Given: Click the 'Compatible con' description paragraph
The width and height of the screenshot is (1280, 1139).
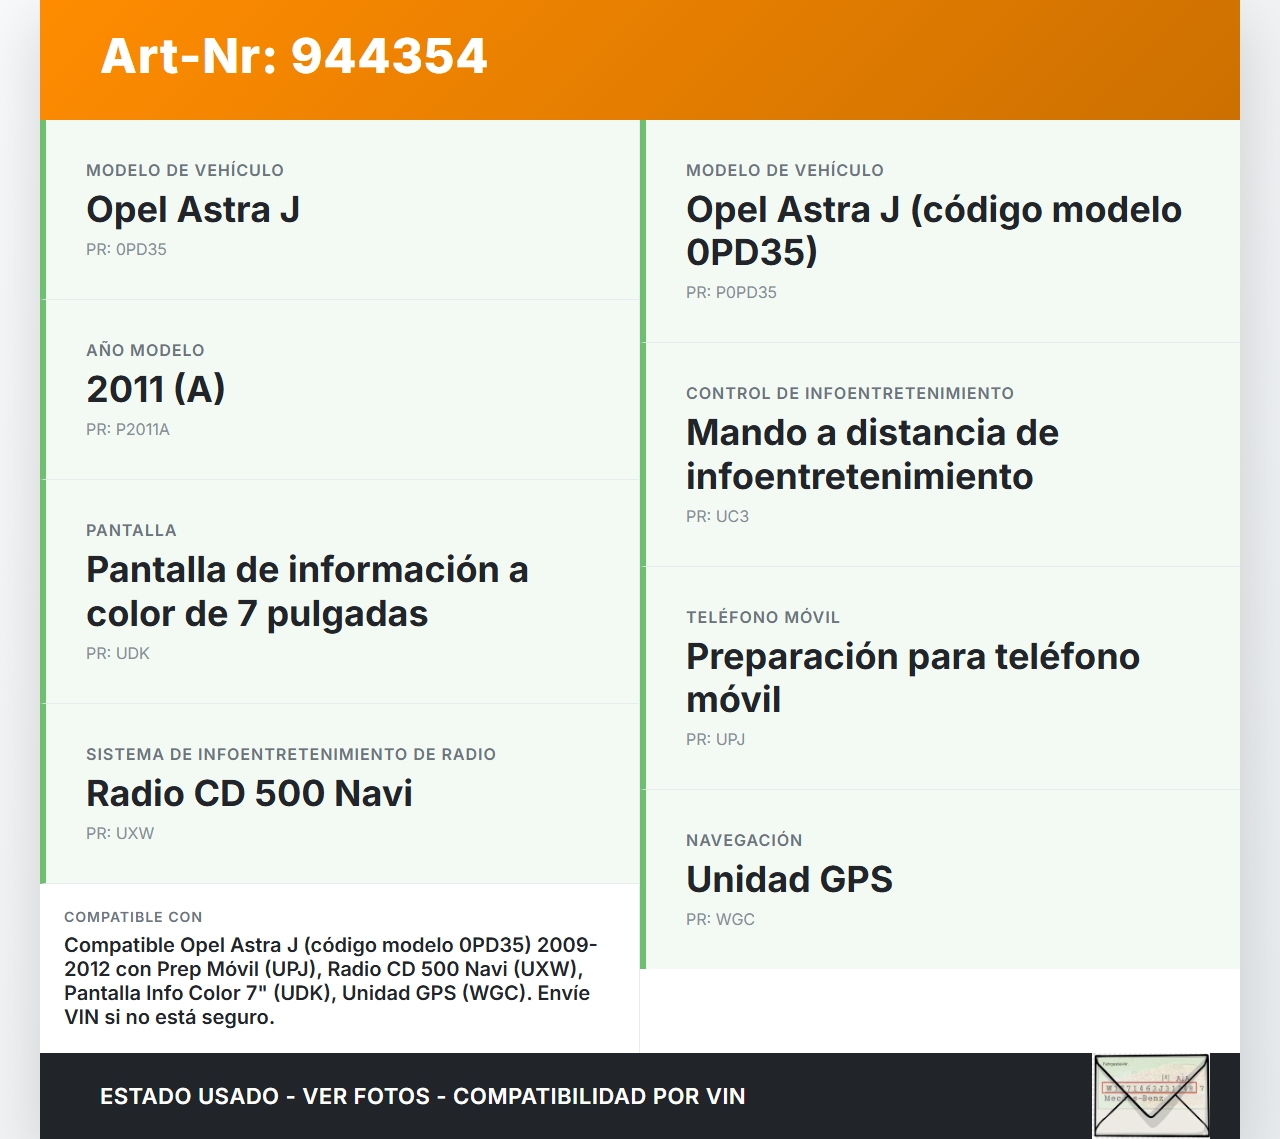Looking at the screenshot, I should click(x=330, y=981).
